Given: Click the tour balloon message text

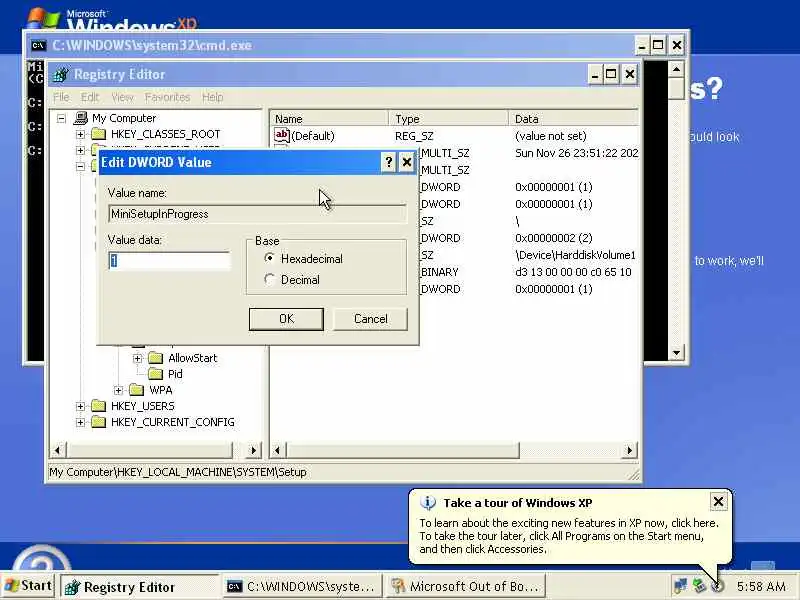Looking at the screenshot, I should coord(569,536).
